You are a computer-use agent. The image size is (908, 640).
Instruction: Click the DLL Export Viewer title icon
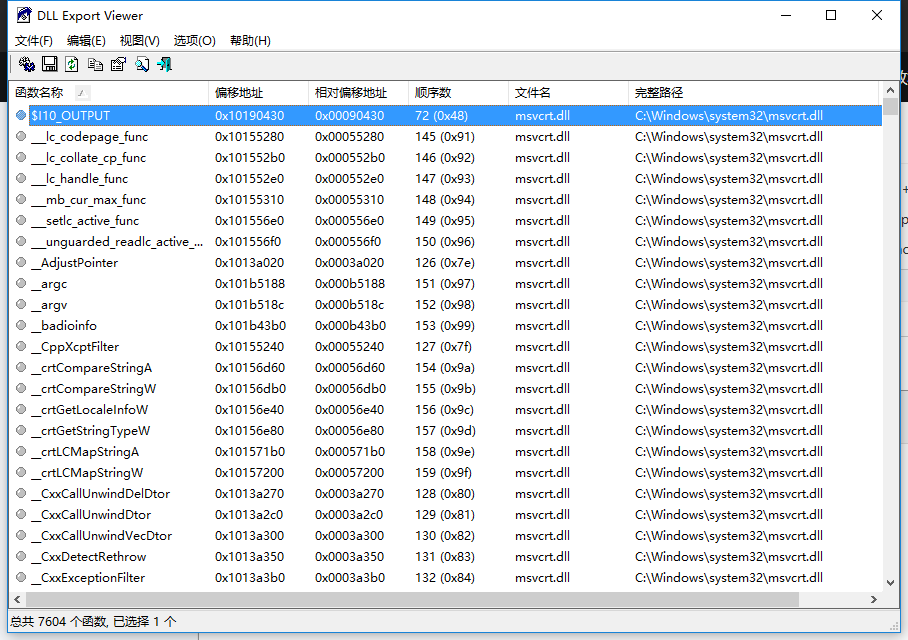pos(23,15)
